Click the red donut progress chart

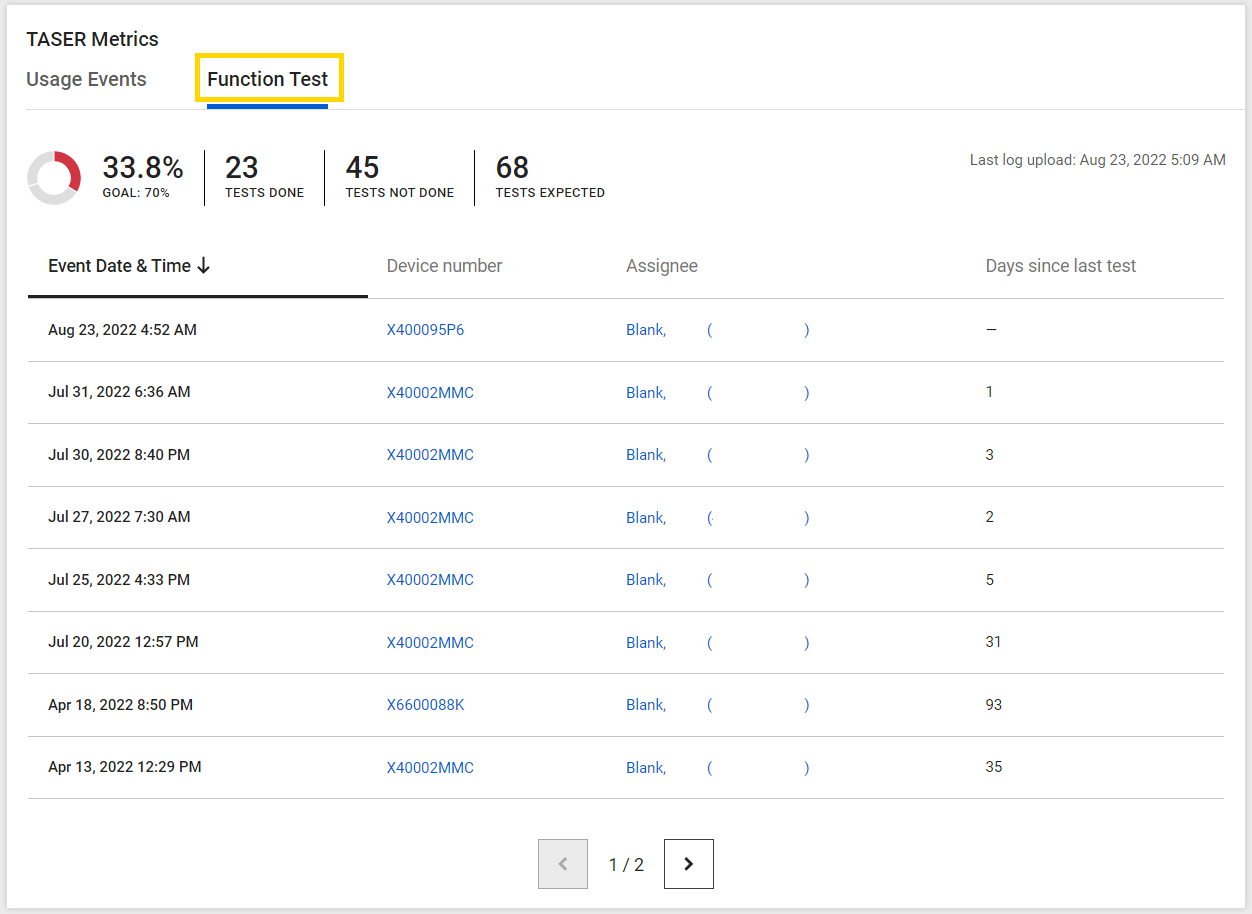[54, 177]
